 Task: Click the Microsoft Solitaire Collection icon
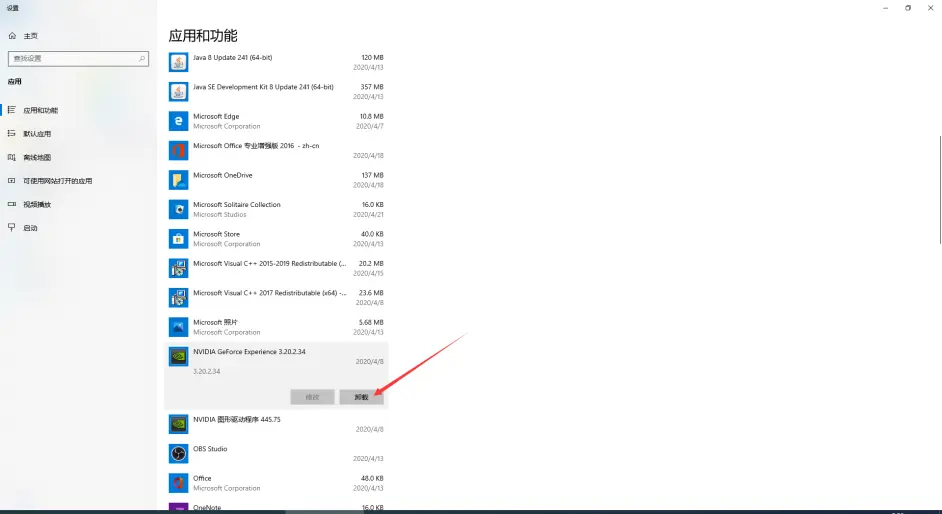point(178,210)
